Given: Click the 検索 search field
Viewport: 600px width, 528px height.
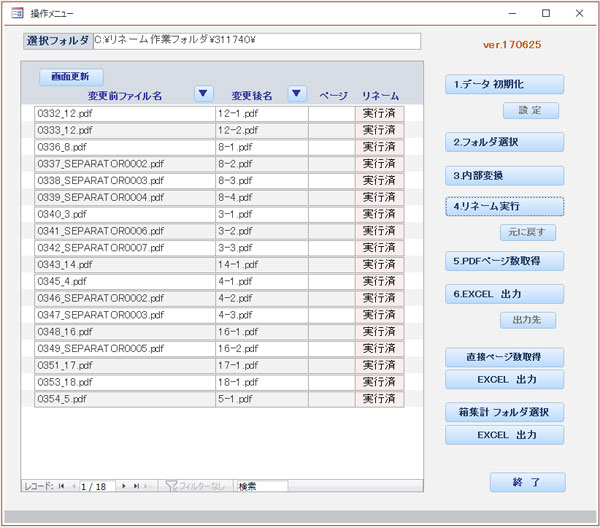Looking at the screenshot, I should click(x=262, y=486).
